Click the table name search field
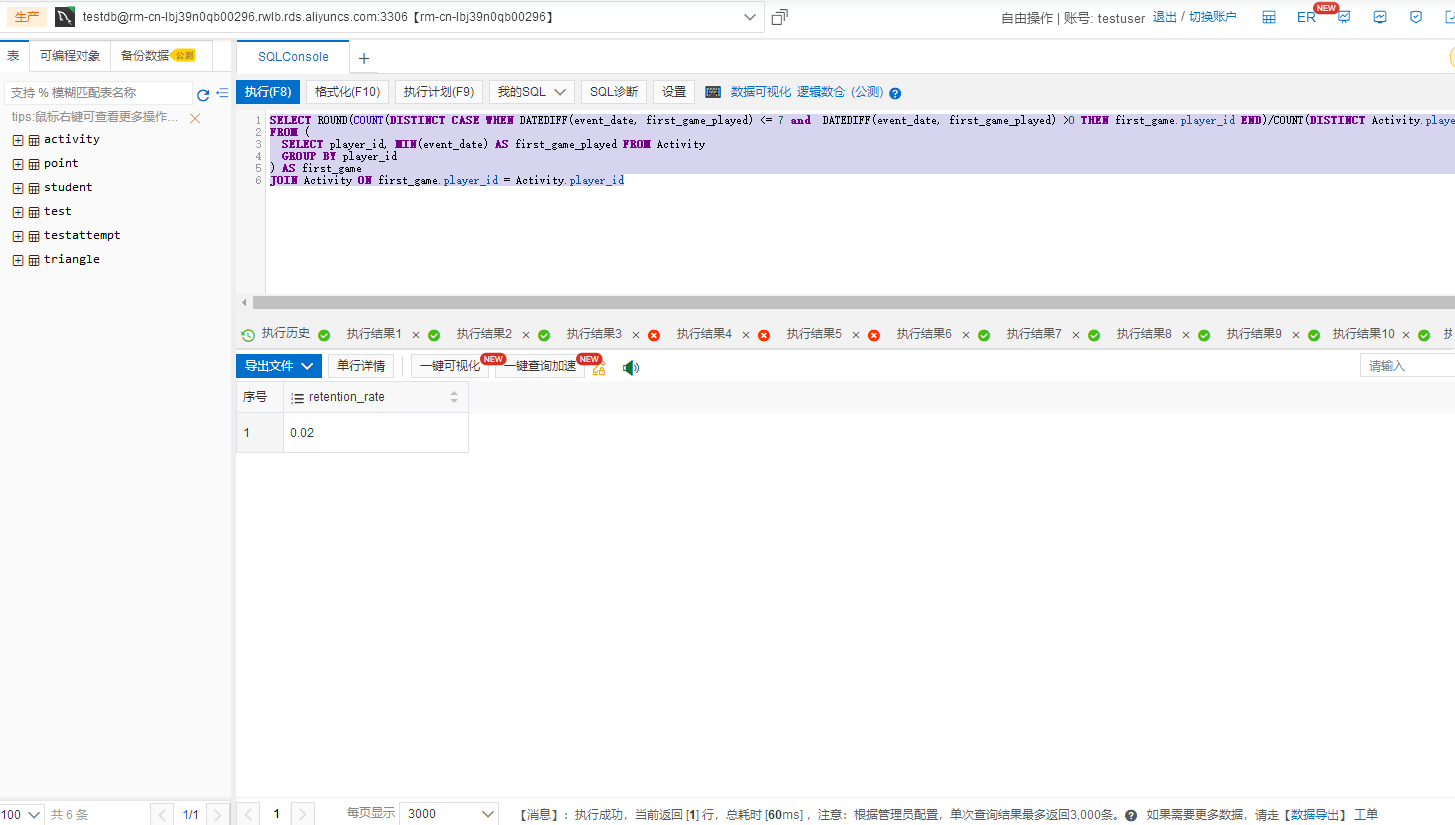This screenshot has width=1455, height=825. coord(98,93)
